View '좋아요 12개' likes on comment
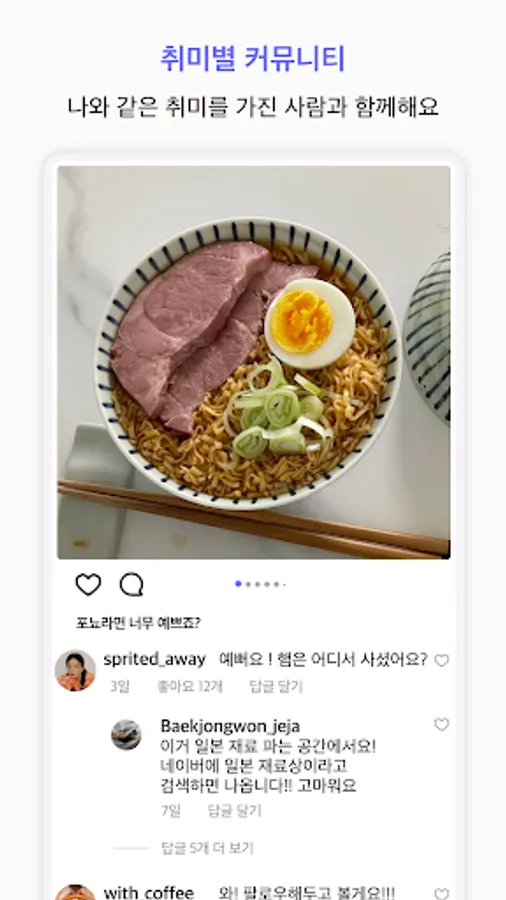506x900 pixels. 190,686
